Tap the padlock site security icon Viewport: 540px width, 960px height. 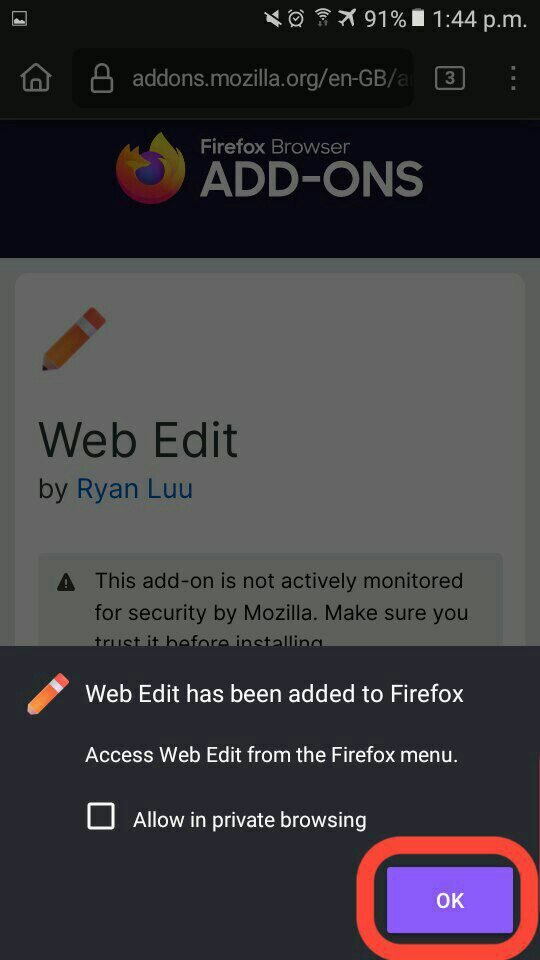click(x=102, y=78)
